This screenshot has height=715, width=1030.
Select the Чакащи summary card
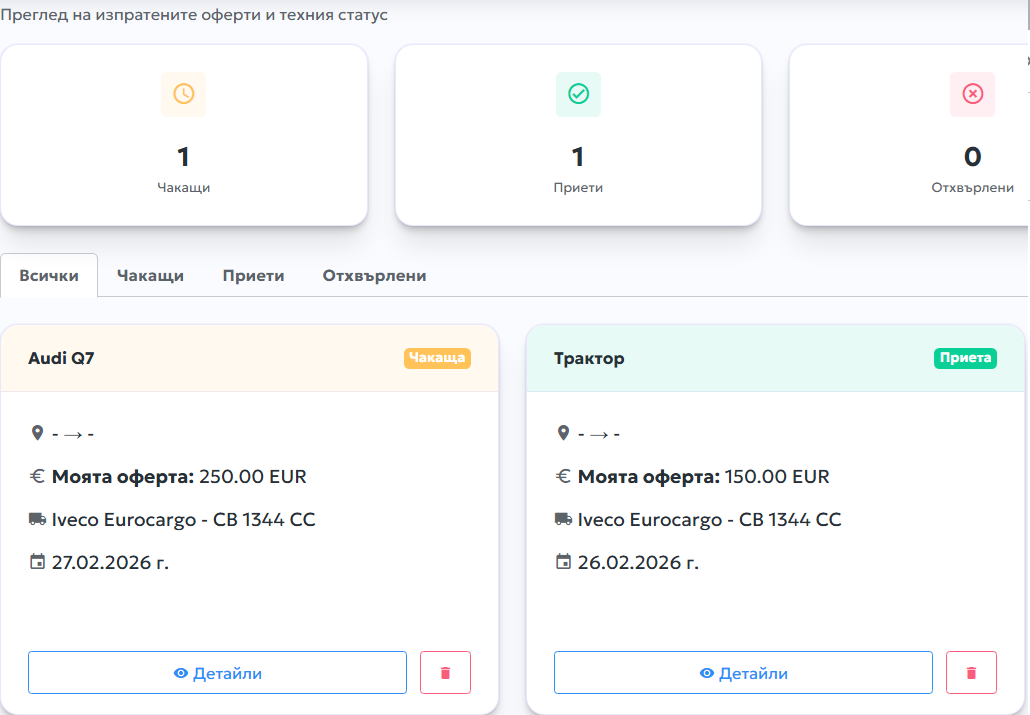point(184,135)
